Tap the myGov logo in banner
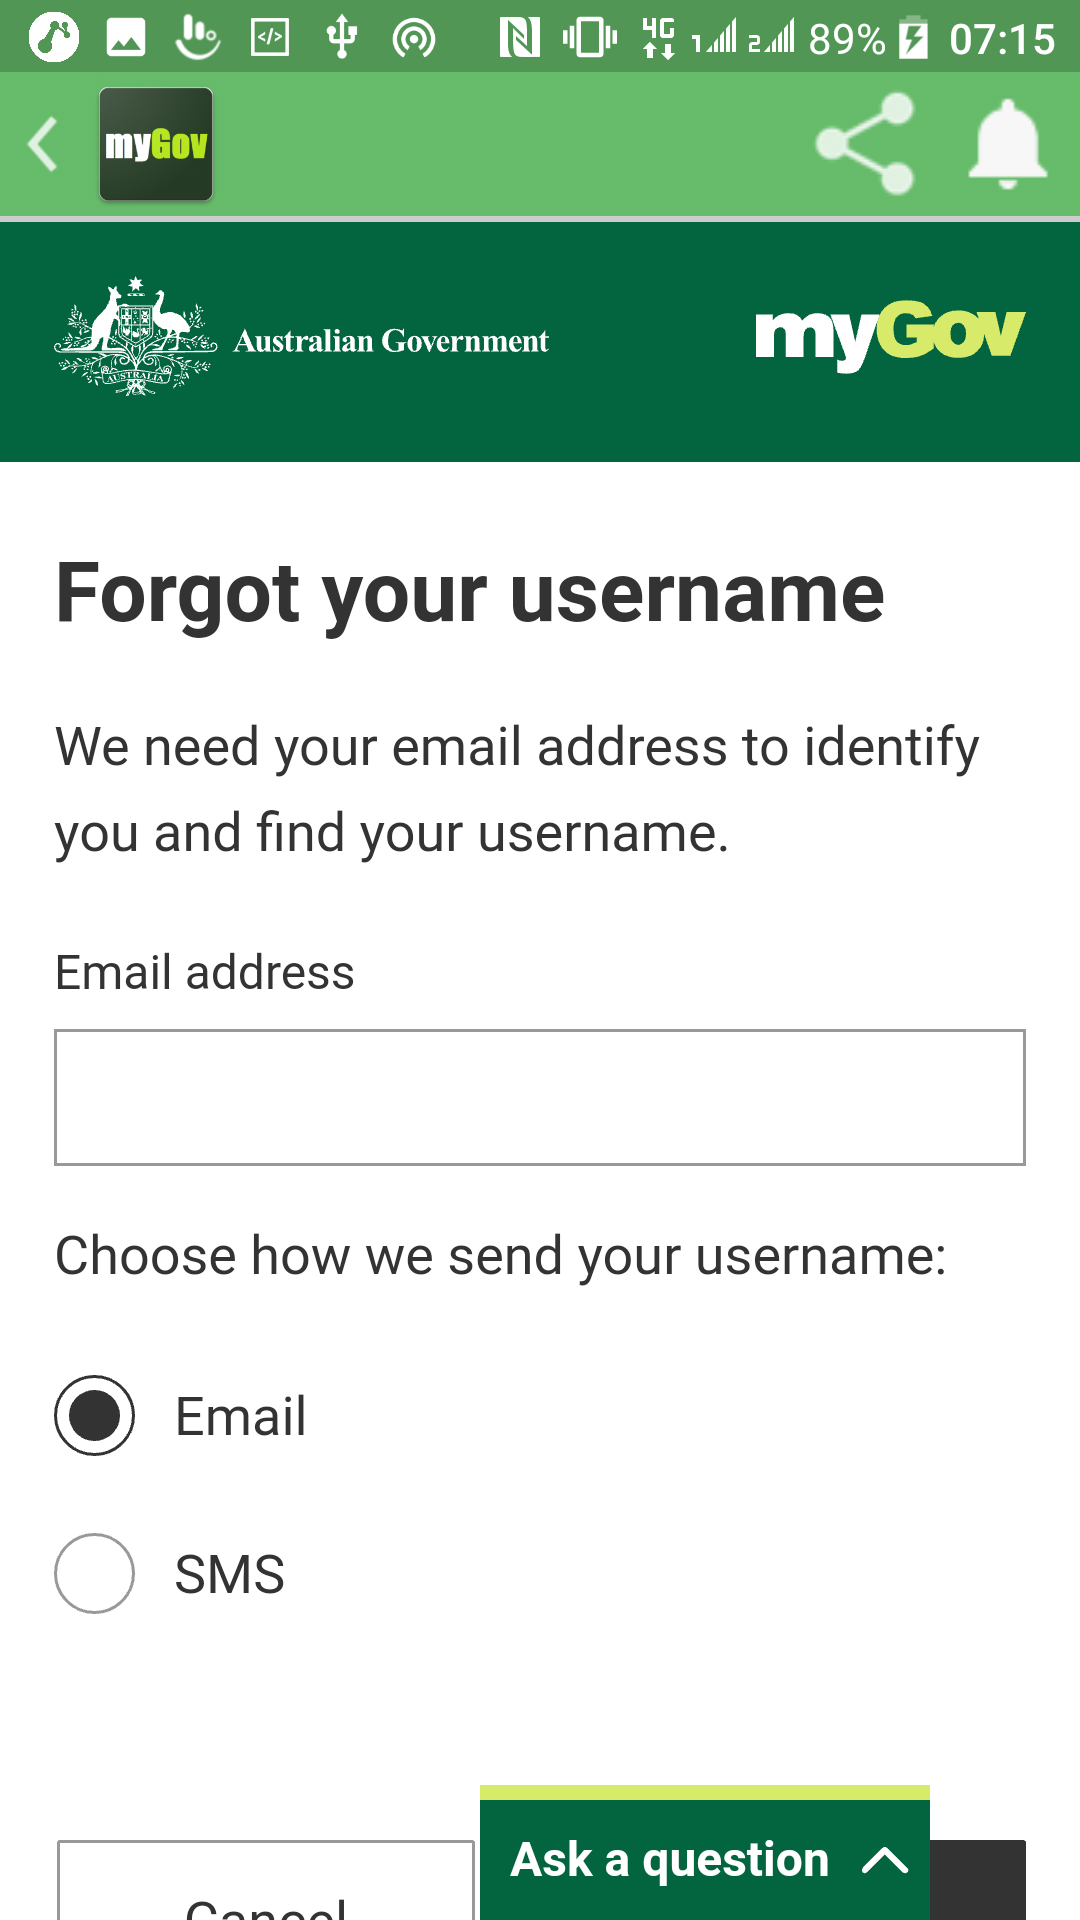The image size is (1080, 1920). tap(890, 335)
